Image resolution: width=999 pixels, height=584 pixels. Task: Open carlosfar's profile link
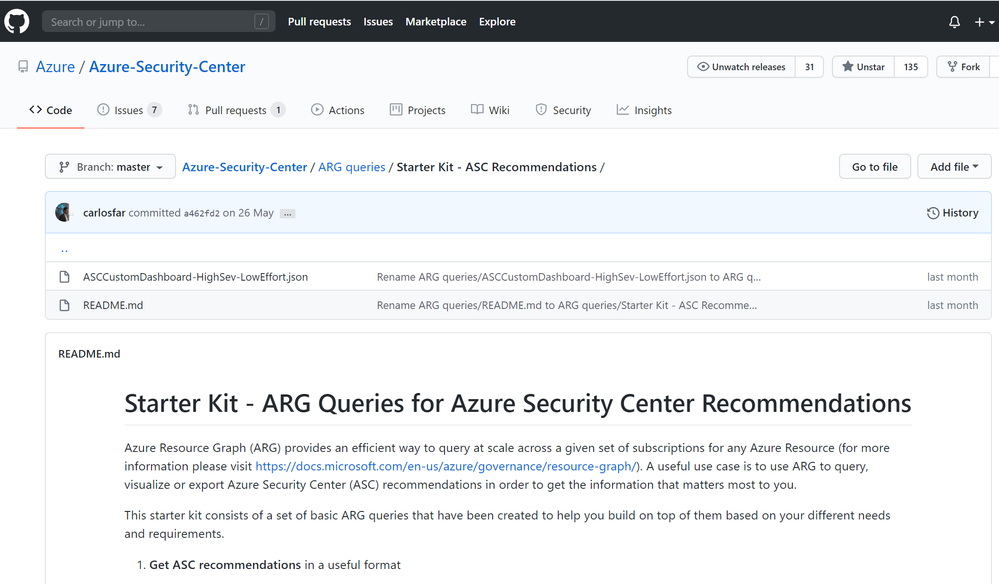(x=104, y=213)
